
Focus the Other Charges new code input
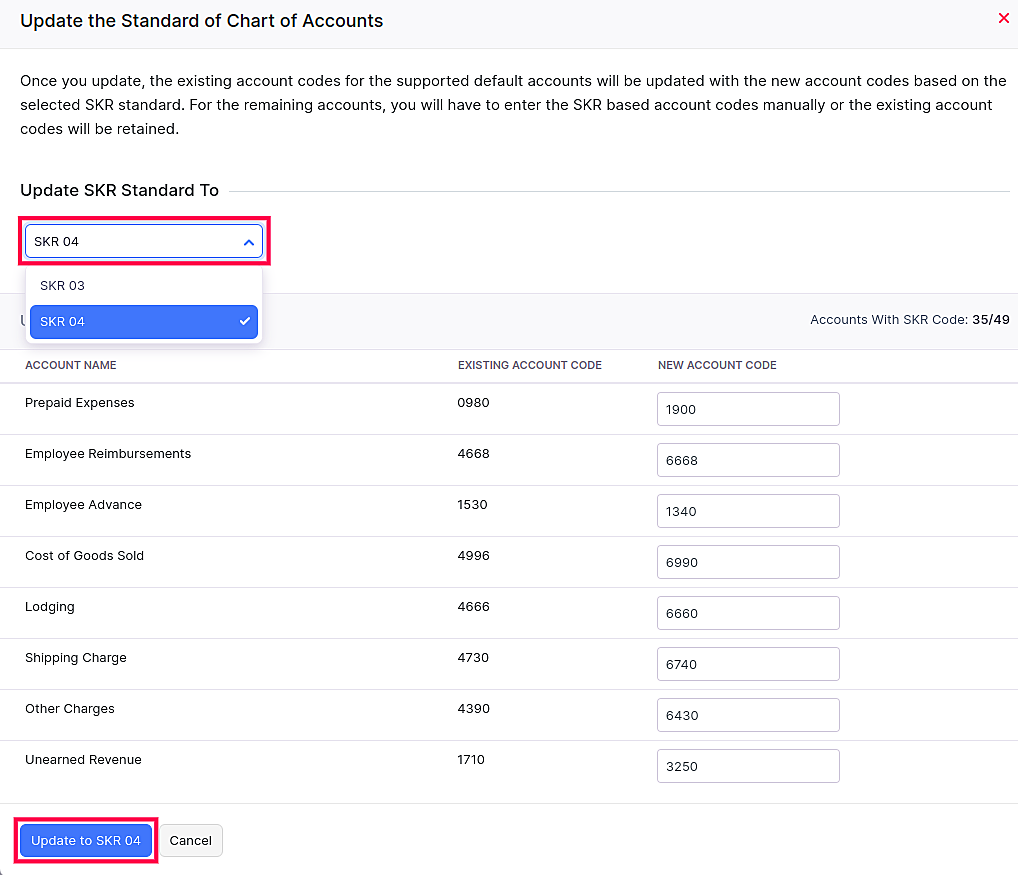[747, 715]
